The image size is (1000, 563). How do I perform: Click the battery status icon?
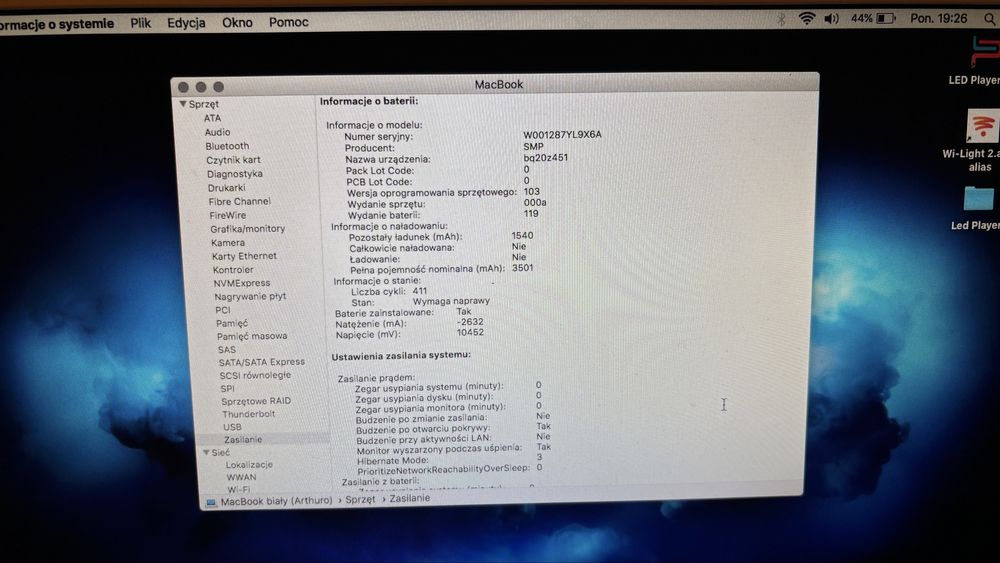click(x=886, y=18)
